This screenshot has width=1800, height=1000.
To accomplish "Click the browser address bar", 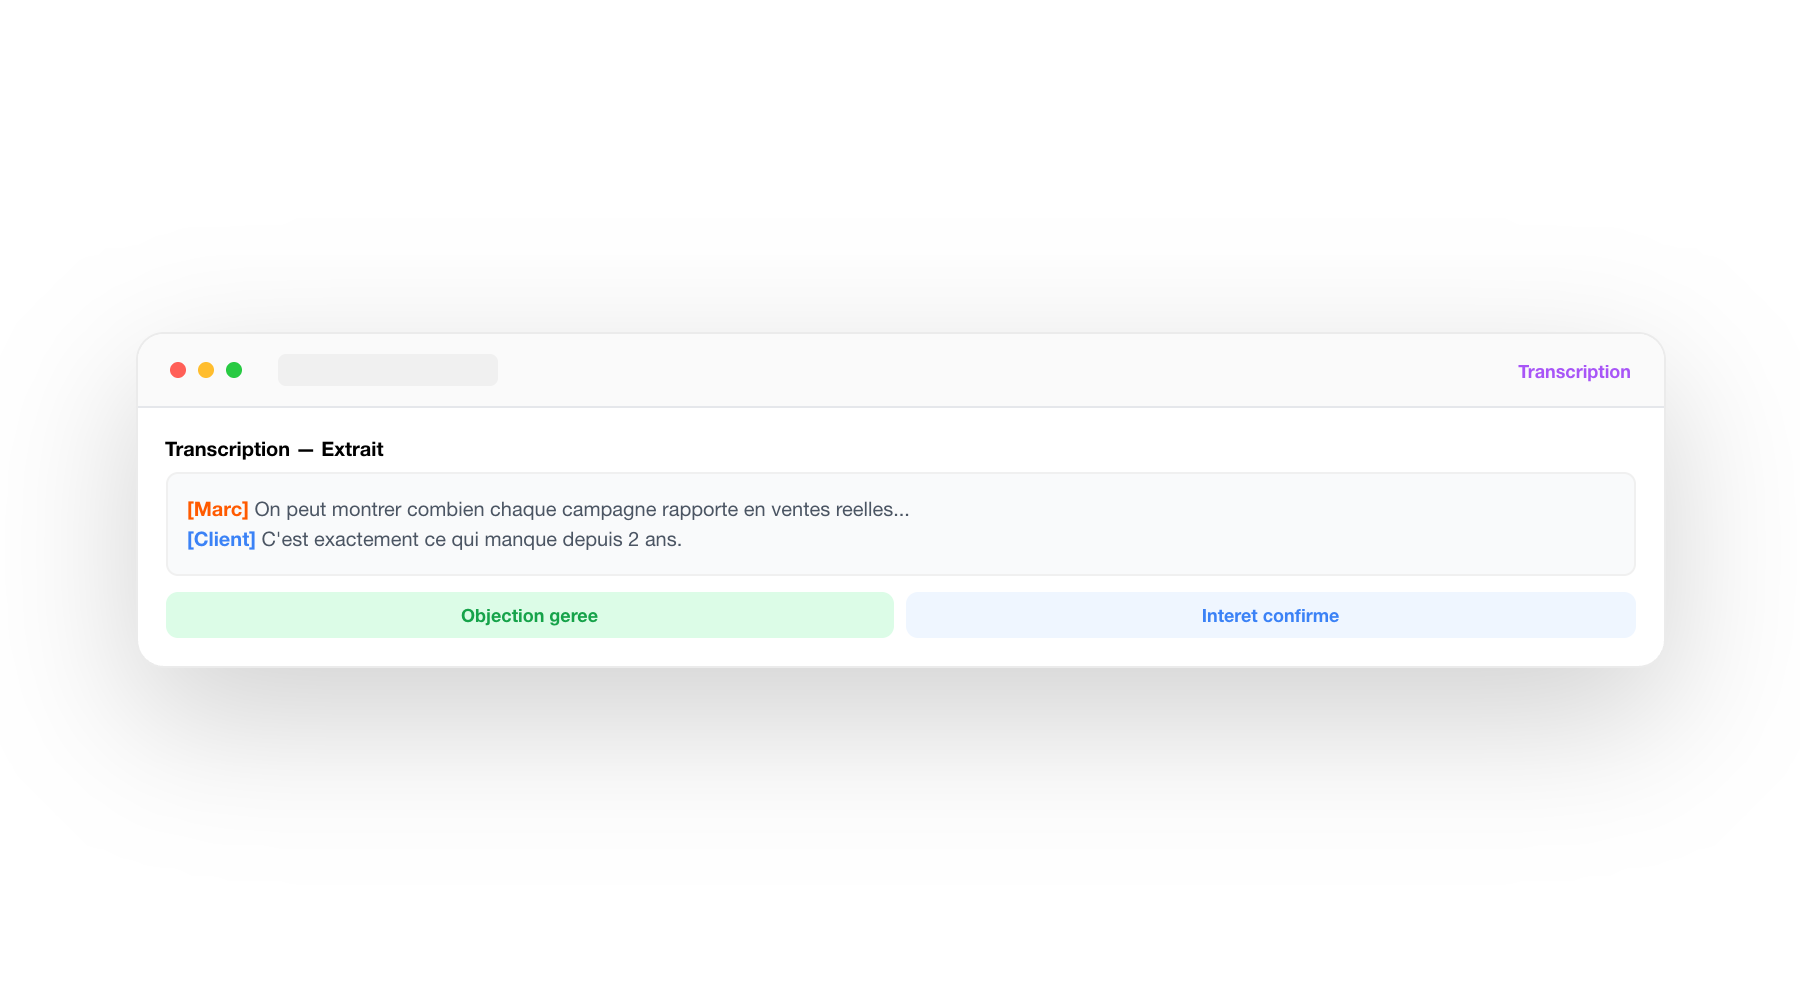I will coord(388,369).
